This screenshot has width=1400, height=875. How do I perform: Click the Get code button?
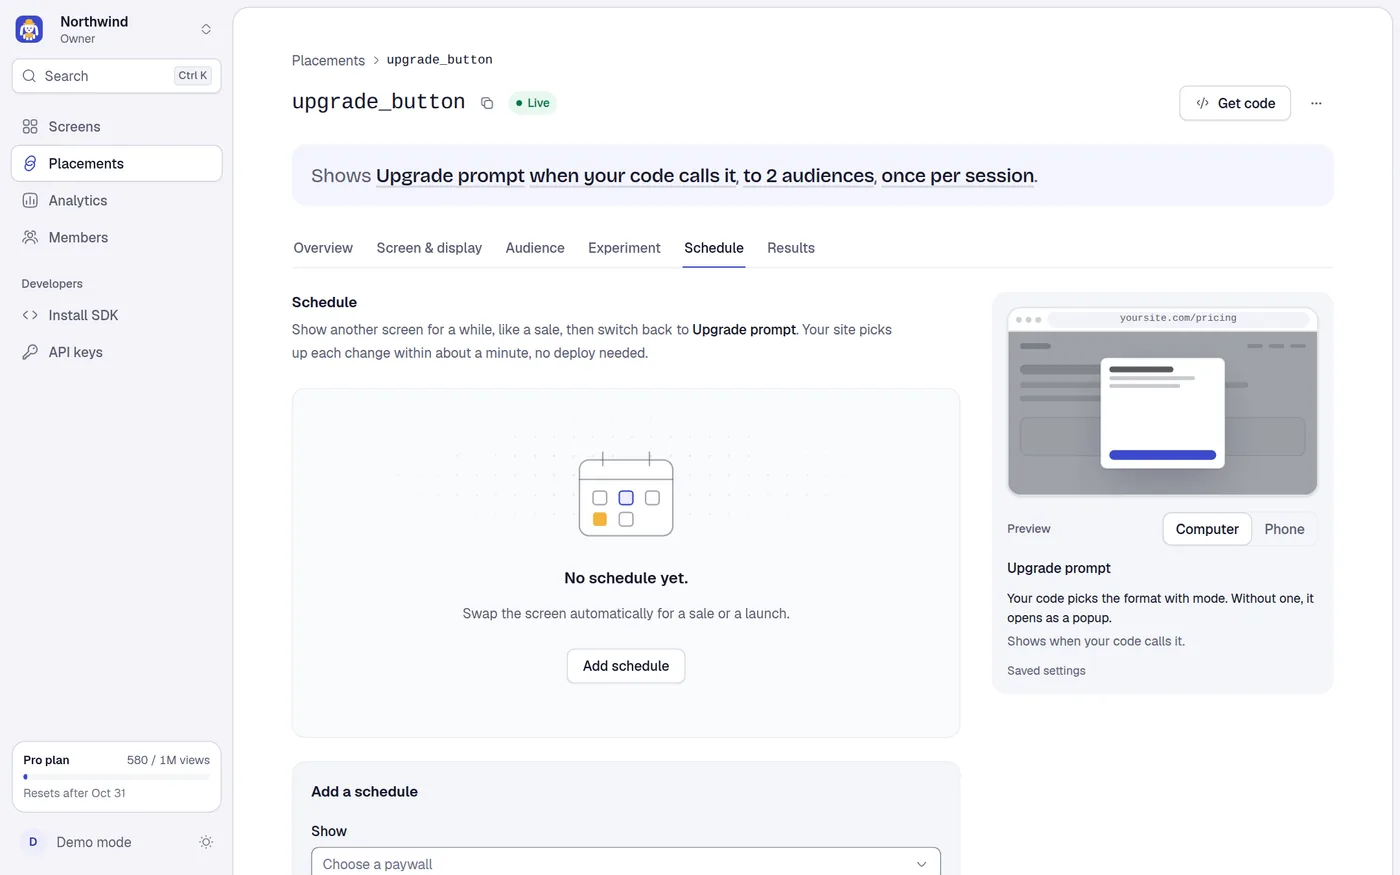[x=1235, y=103]
